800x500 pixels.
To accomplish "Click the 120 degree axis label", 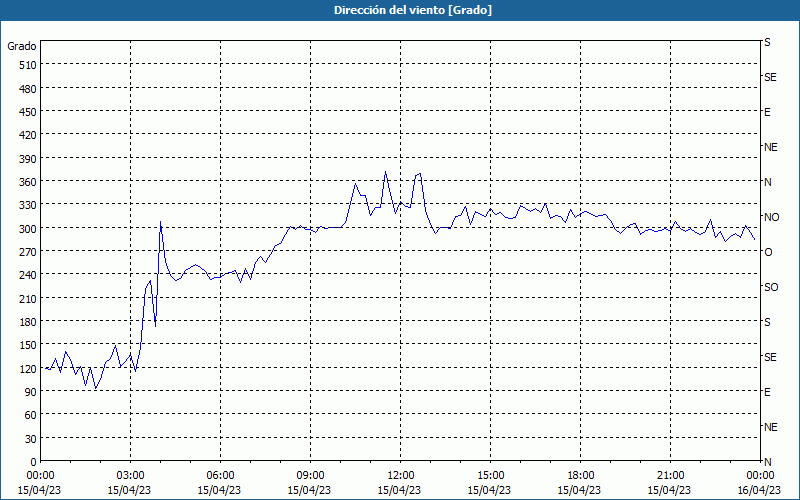I will tap(28, 369).
